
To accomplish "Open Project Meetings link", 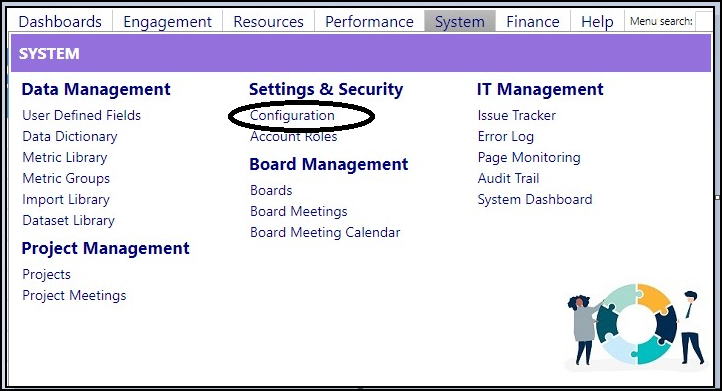I will [x=74, y=295].
